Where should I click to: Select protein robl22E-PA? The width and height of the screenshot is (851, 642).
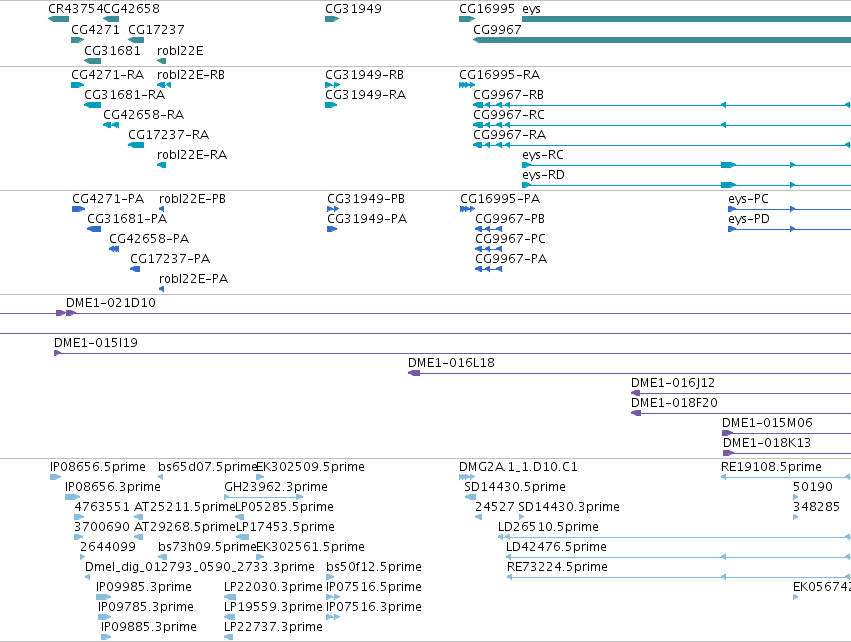193,279
